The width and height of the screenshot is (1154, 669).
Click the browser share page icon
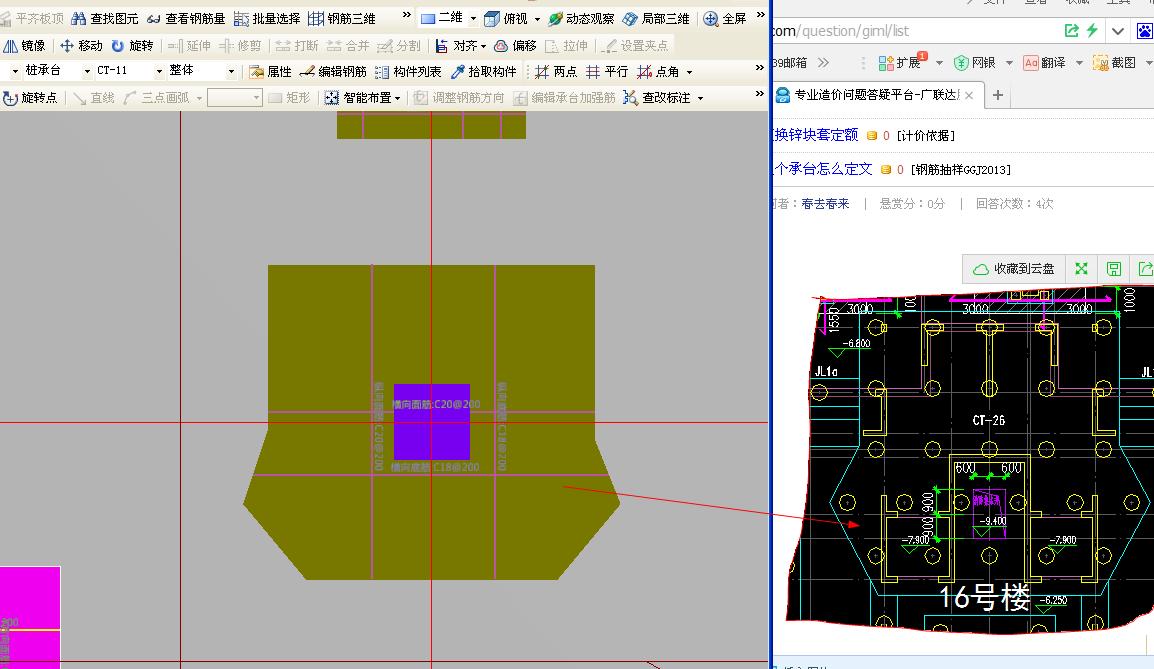[x=1072, y=31]
